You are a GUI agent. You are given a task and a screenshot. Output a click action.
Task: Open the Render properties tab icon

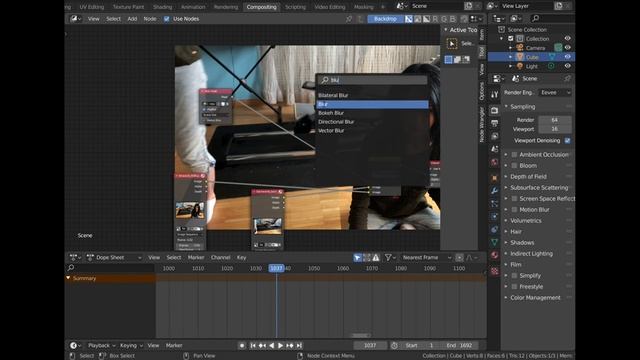click(x=495, y=110)
